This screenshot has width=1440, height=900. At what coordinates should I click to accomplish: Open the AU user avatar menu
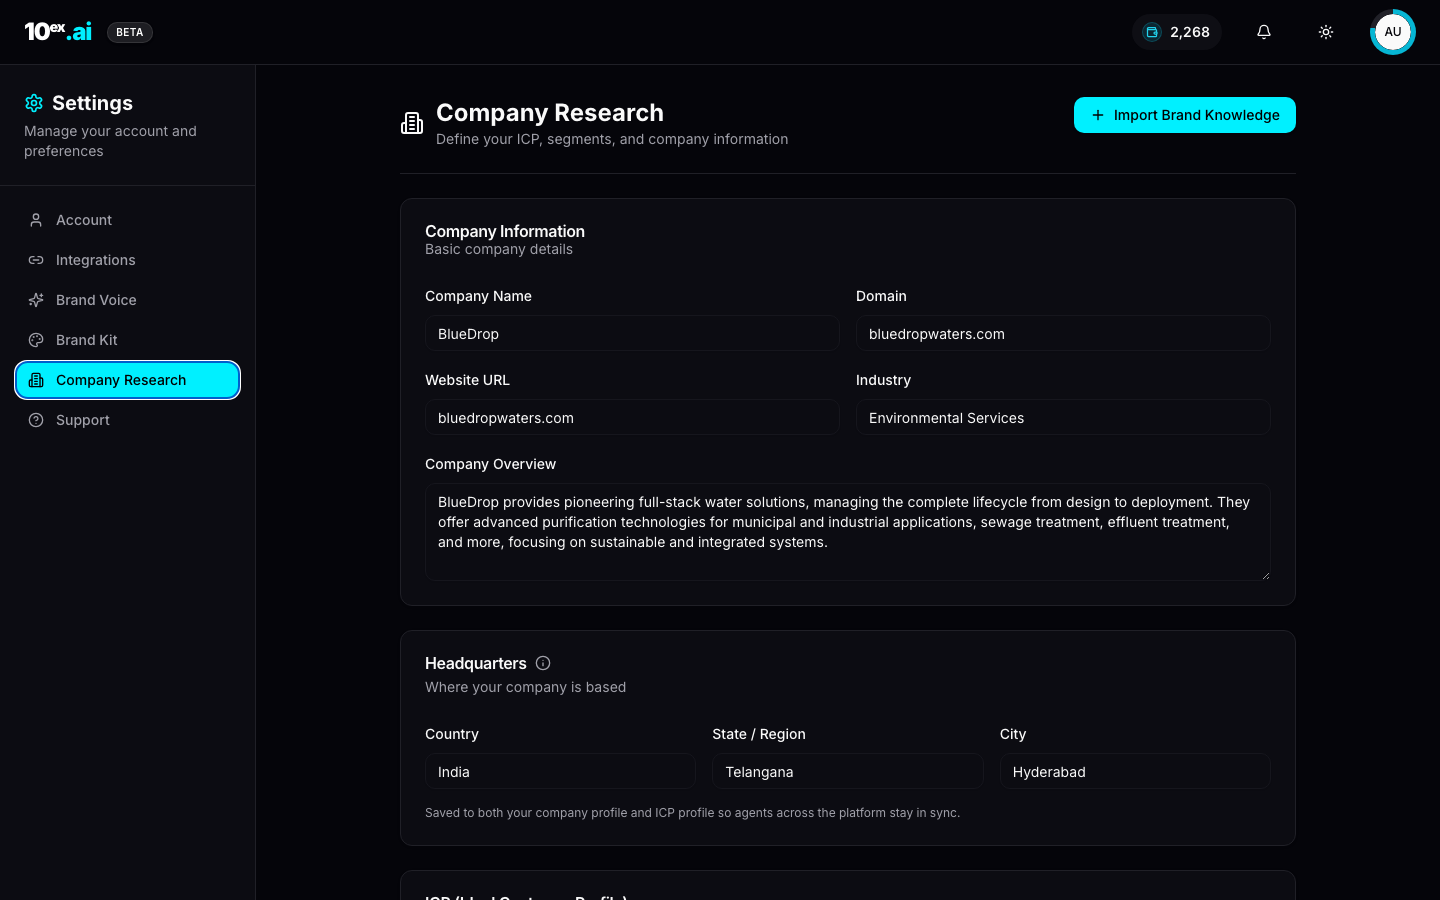[1393, 32]
